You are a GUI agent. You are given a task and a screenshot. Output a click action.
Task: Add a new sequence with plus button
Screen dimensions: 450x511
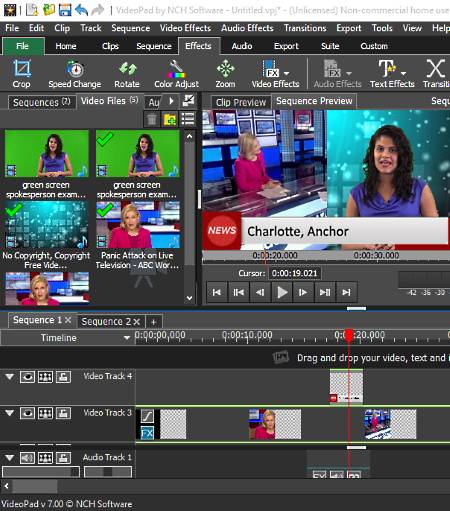(153, 322)
